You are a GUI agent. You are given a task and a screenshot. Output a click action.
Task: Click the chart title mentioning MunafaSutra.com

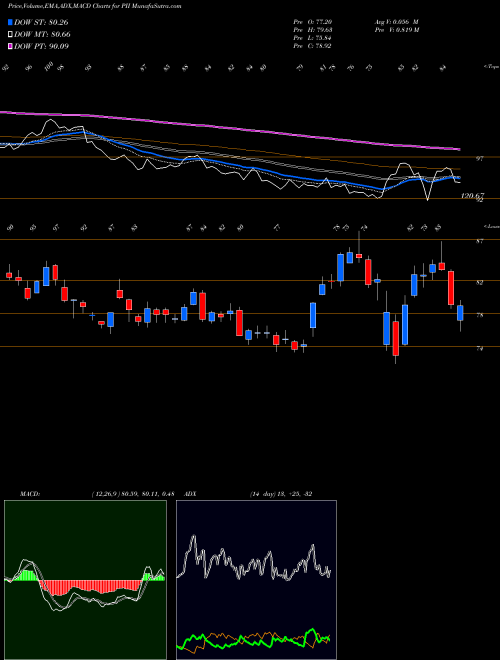coord(95,7)
